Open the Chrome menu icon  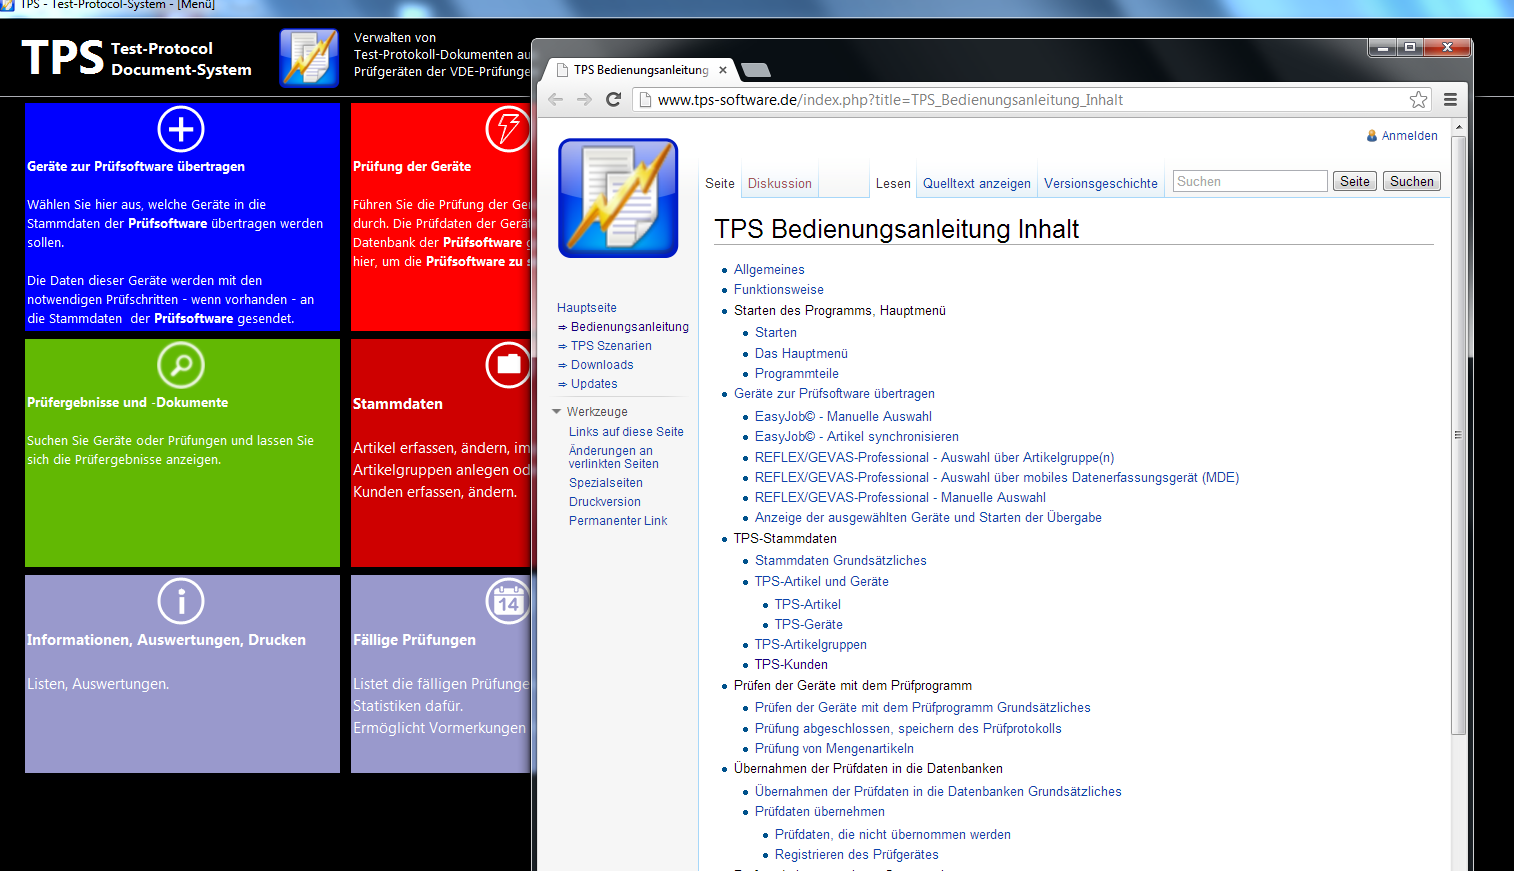pyautogui.click(x=1450, y=100)
